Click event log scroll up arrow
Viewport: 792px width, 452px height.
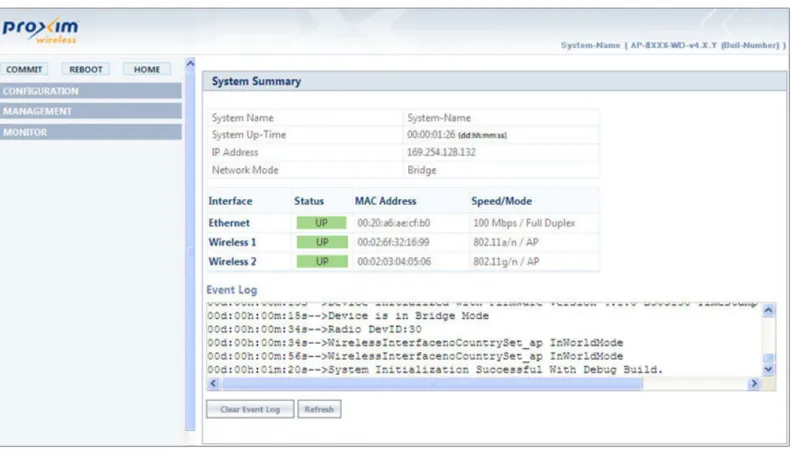(x=768, y=310)
